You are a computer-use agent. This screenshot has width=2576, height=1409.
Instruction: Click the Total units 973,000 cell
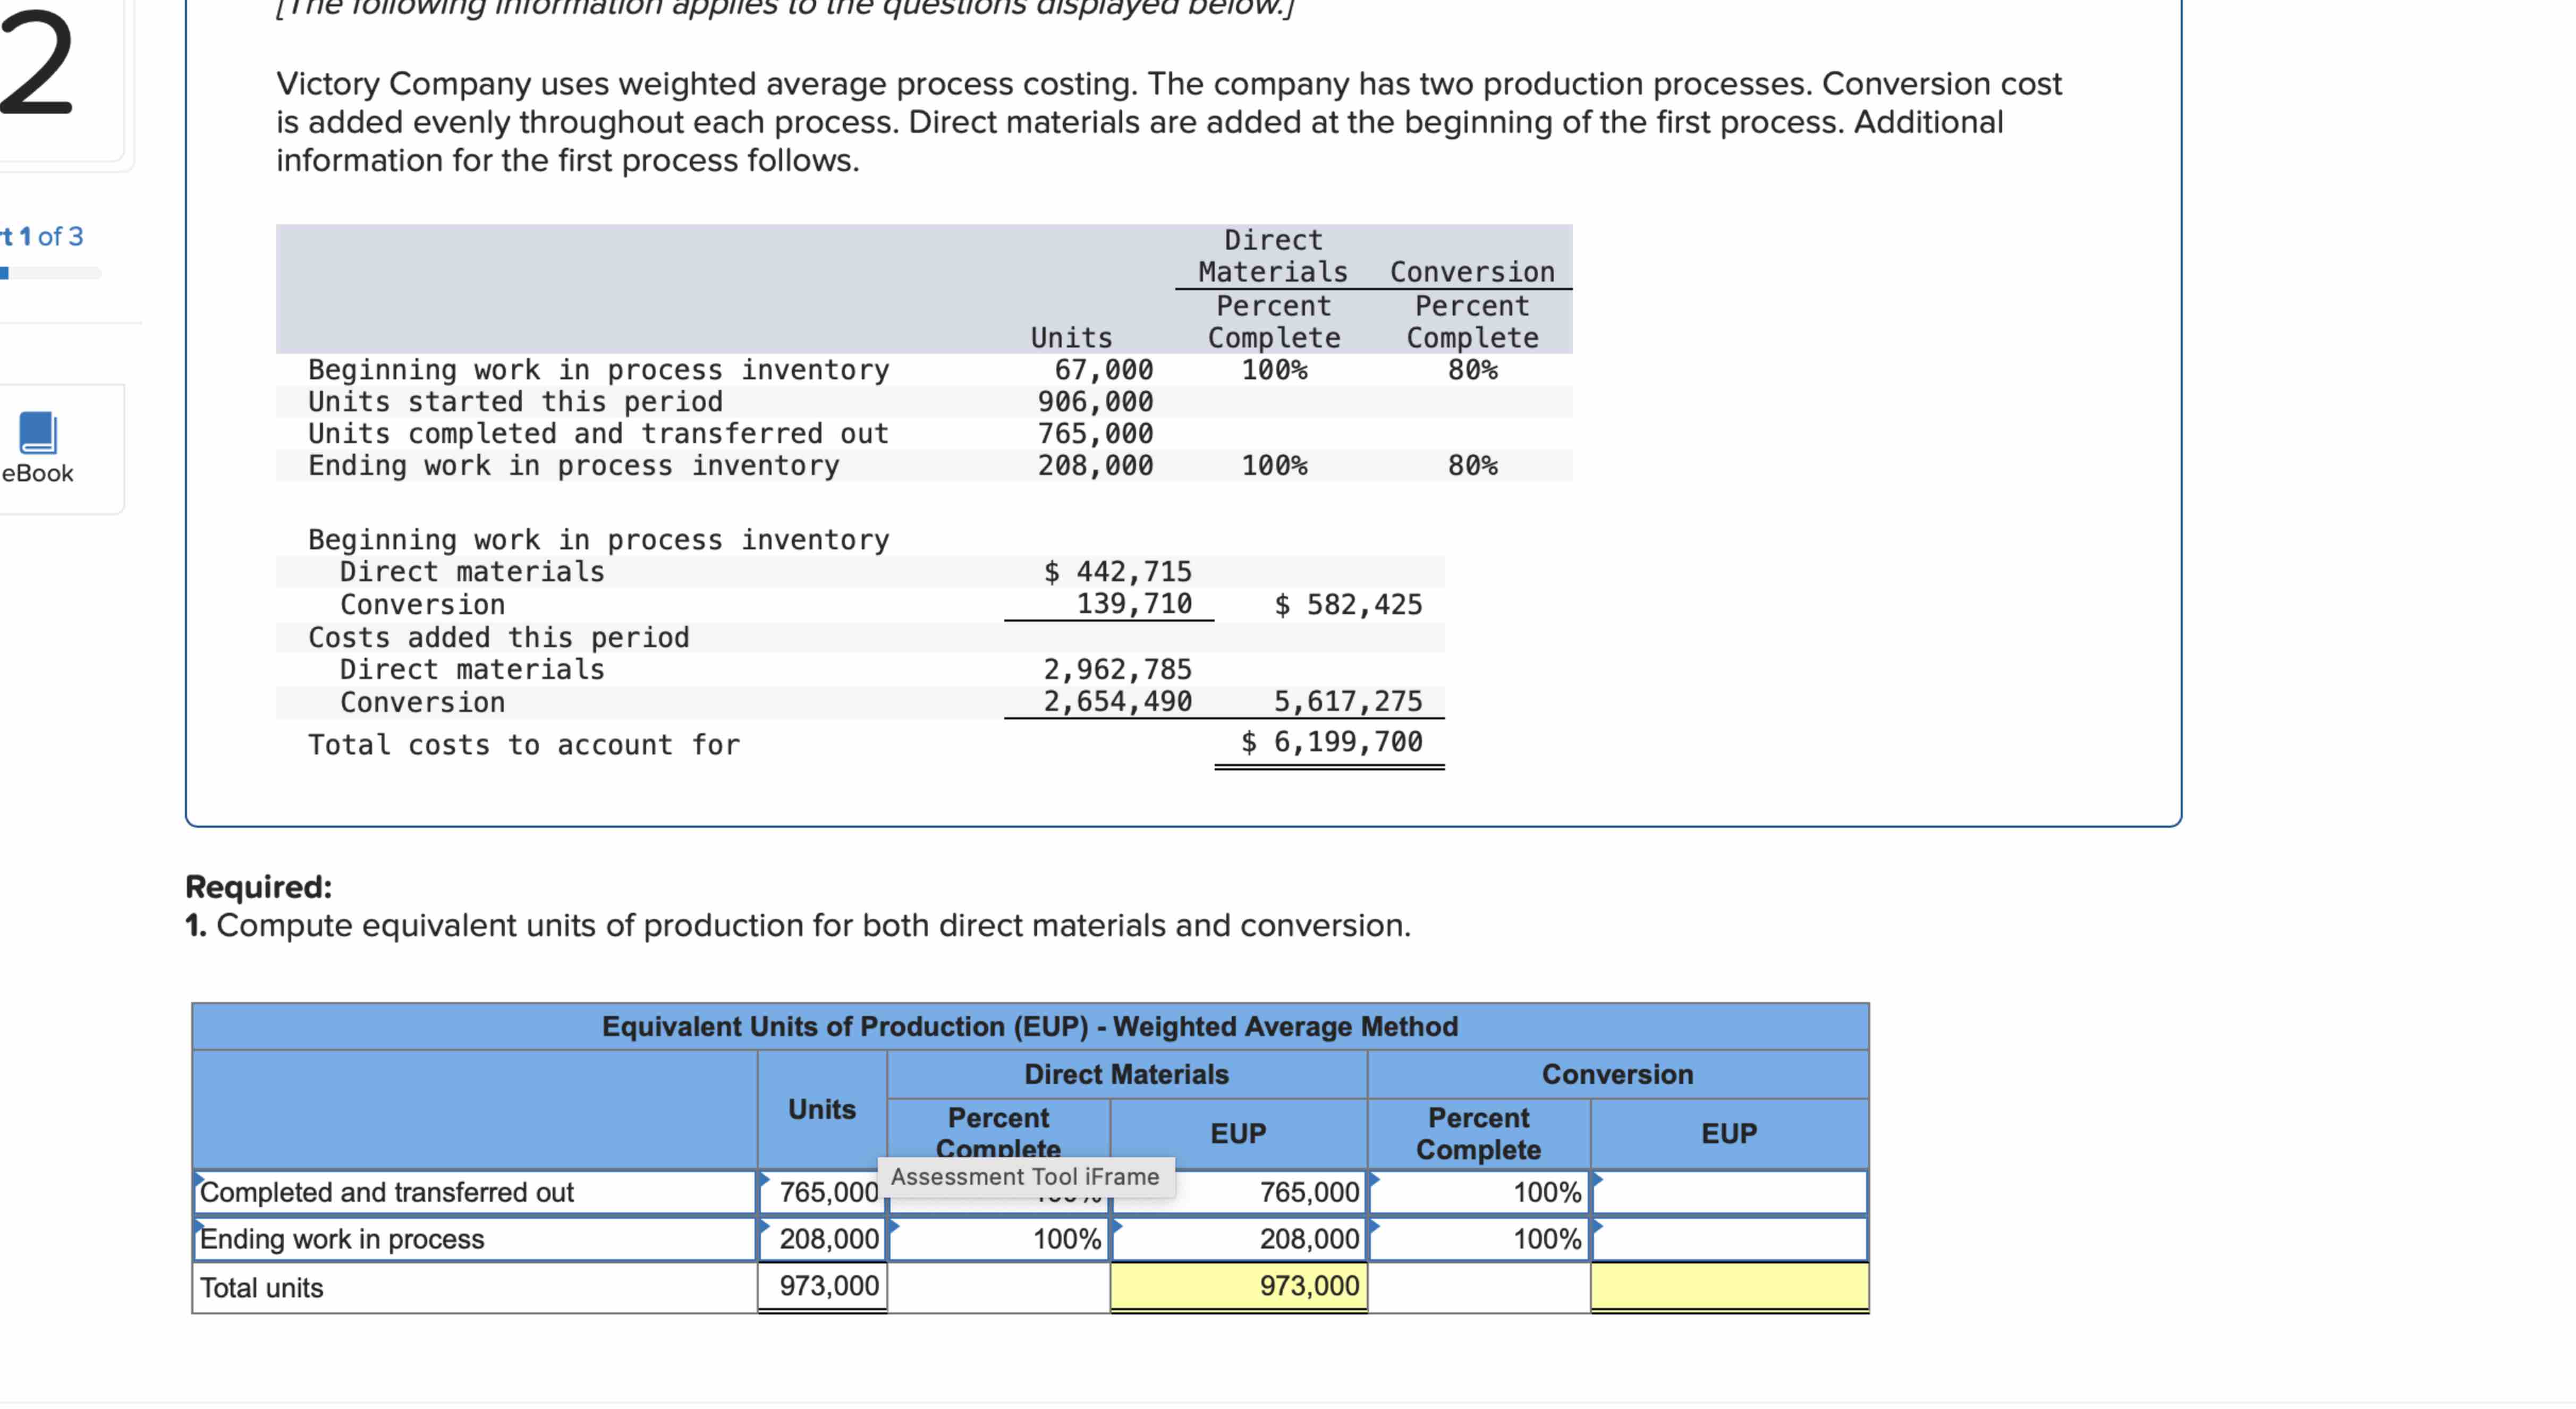[822, 1286]
